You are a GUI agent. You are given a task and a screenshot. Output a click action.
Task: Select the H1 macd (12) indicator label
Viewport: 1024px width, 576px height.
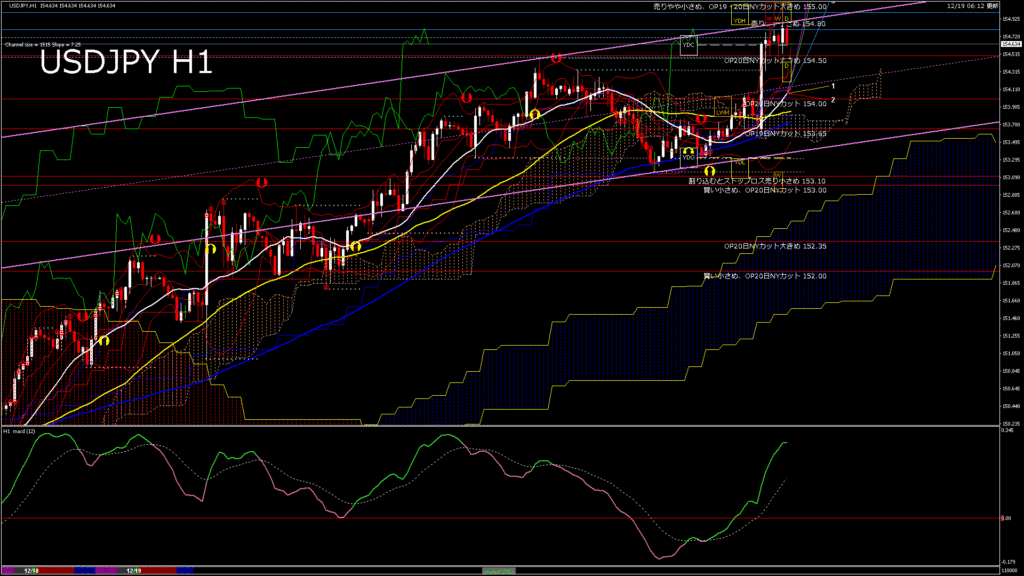tap(20, 431)
